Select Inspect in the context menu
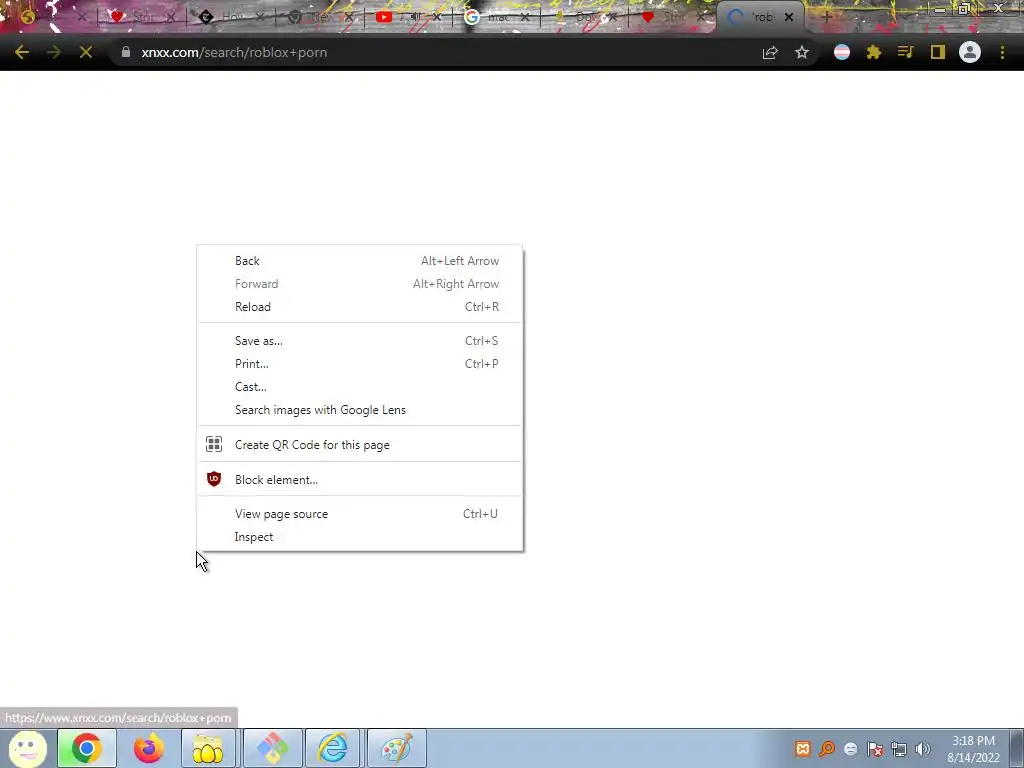 [359, 537]
